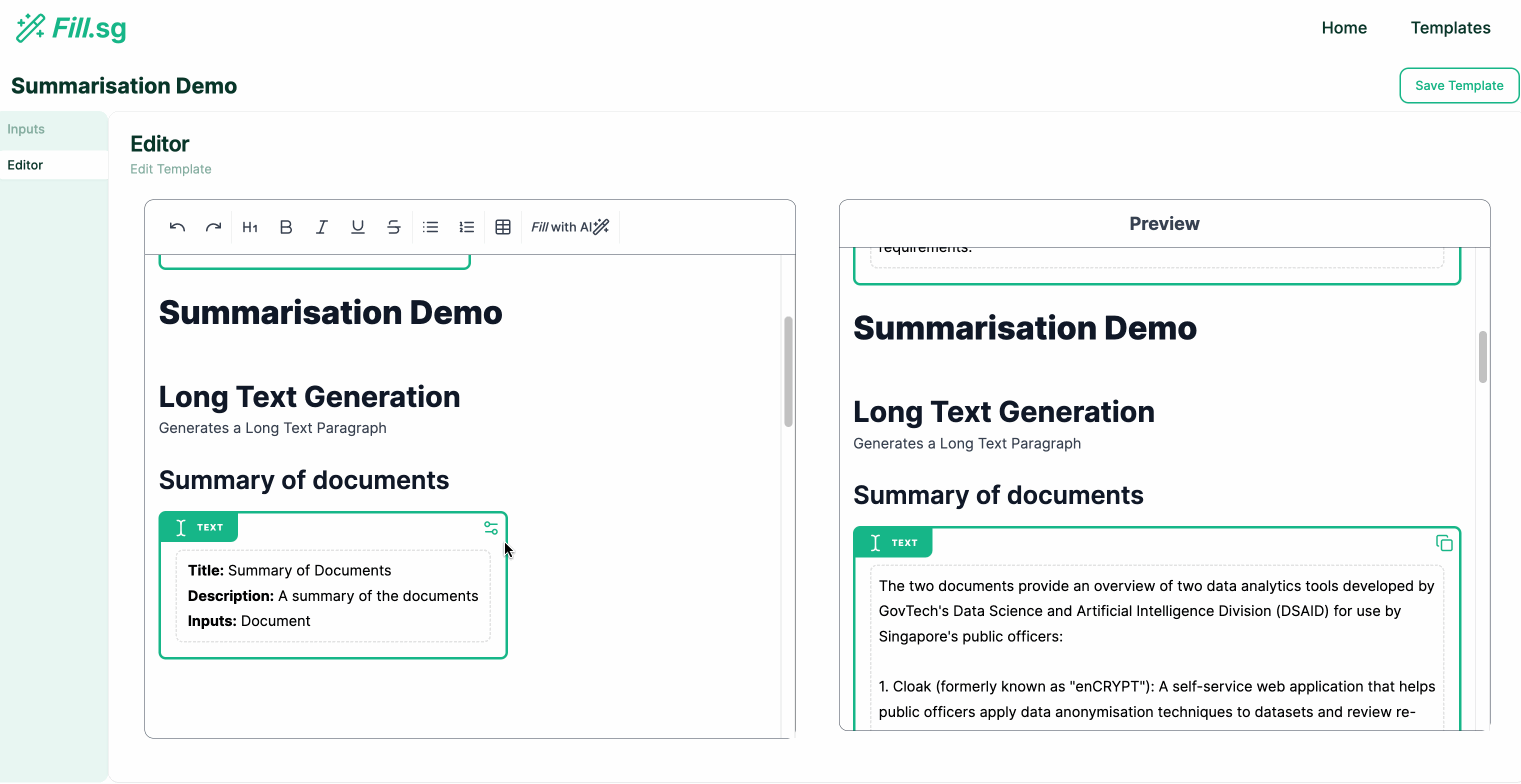Click the Fill with AI button
Image resolution: width=1521 pixels, height=784 pixels.
click(570, 227)
